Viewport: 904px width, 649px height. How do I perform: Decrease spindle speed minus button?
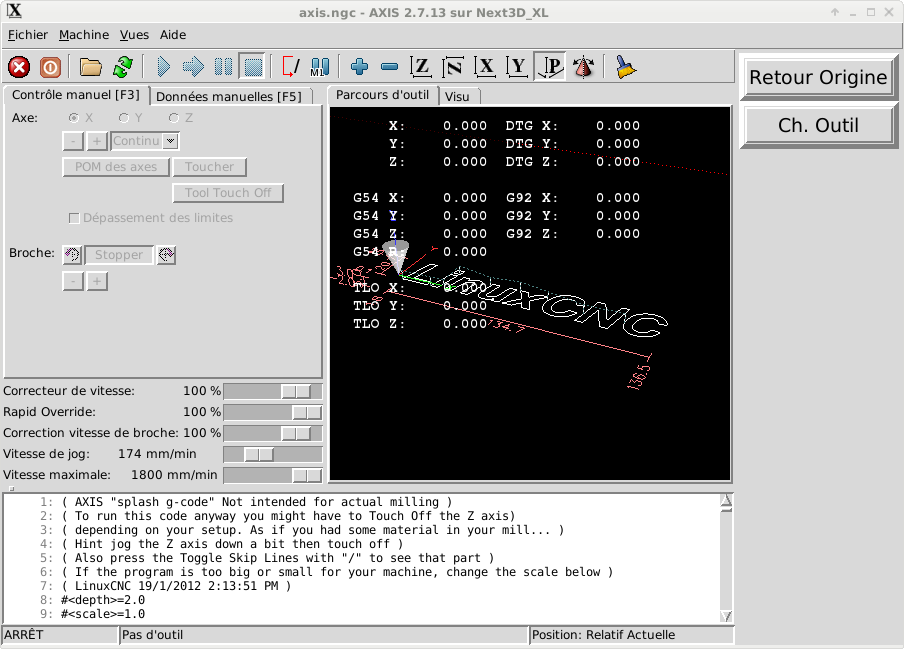pos(73,281)
